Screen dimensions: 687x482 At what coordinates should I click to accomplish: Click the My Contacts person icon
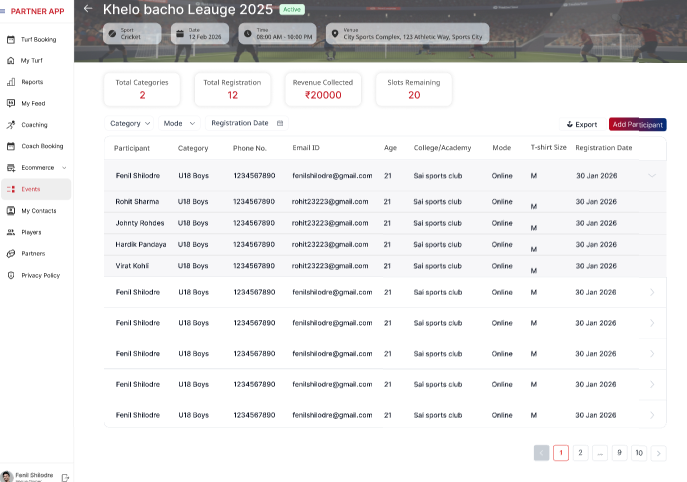coord(11,211)
